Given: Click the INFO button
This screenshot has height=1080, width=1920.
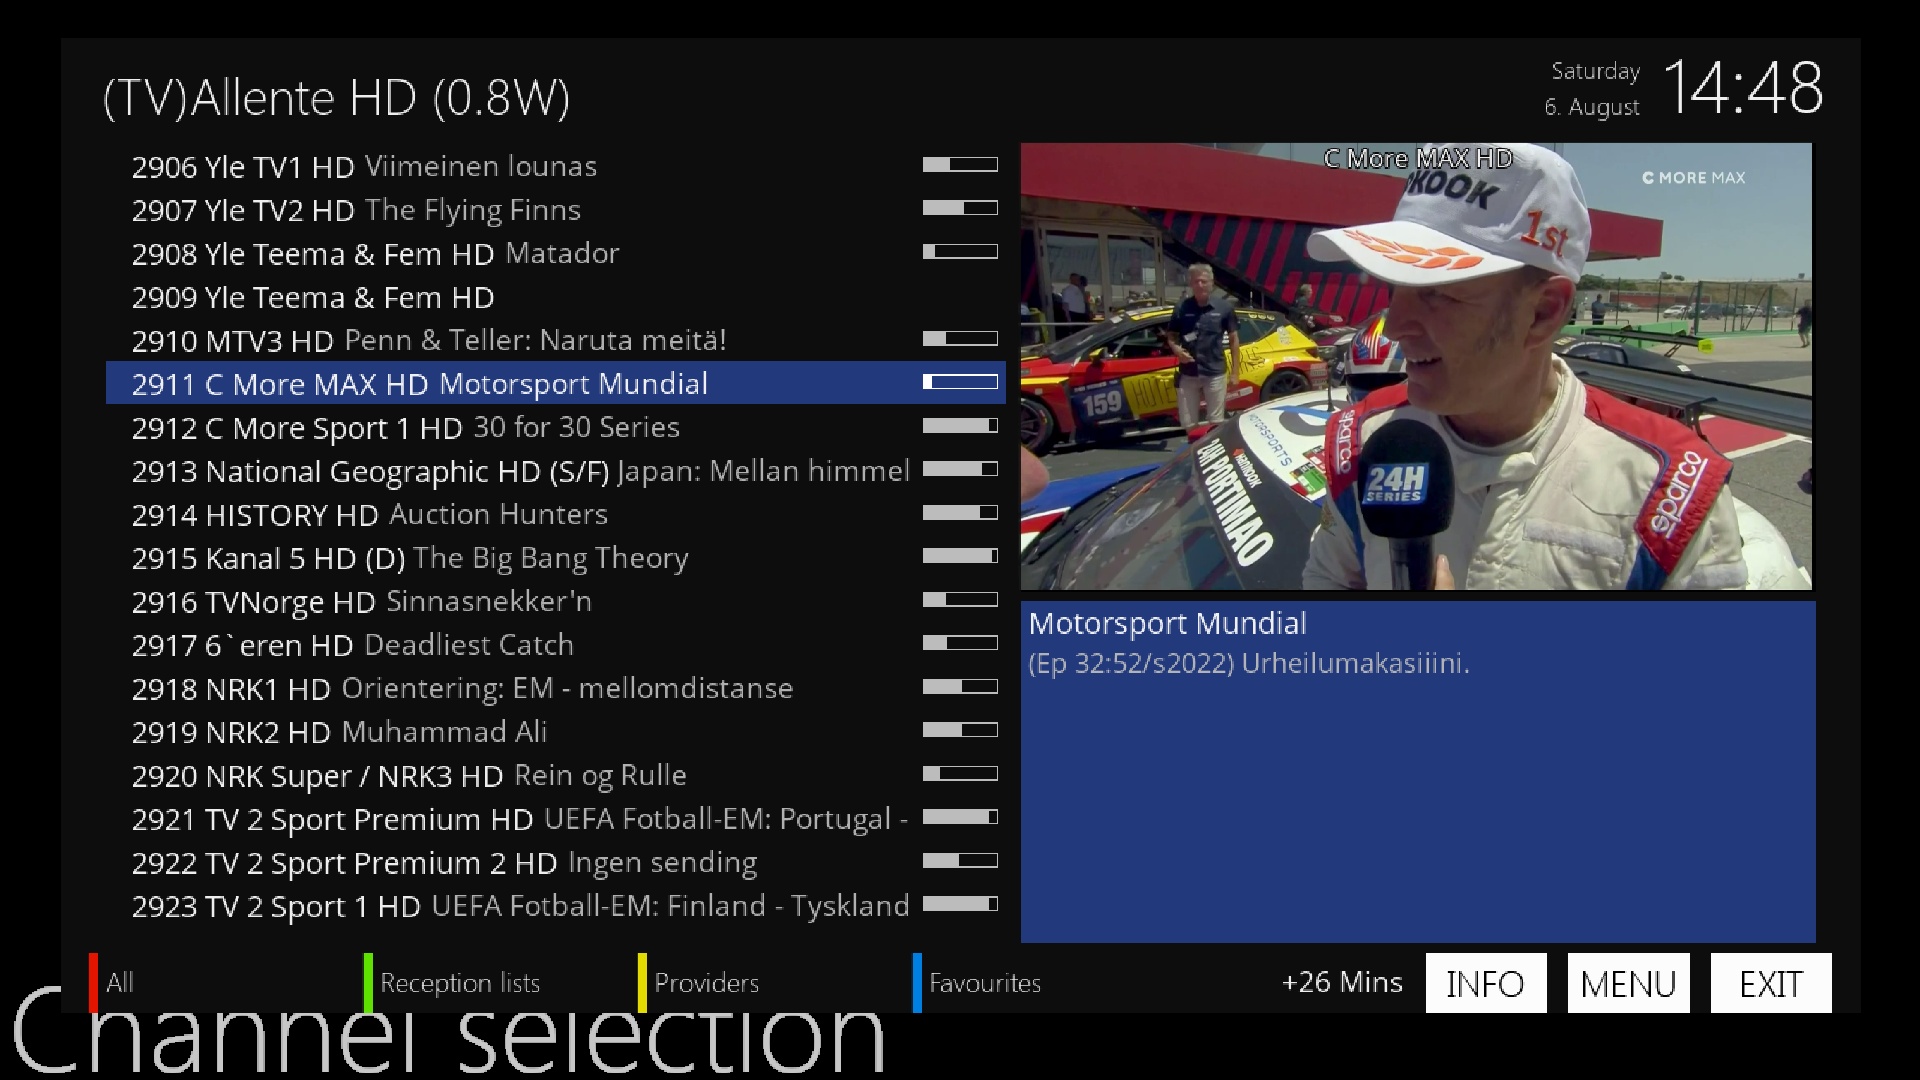Looking at the screenshot, I should pos(1485,983).
